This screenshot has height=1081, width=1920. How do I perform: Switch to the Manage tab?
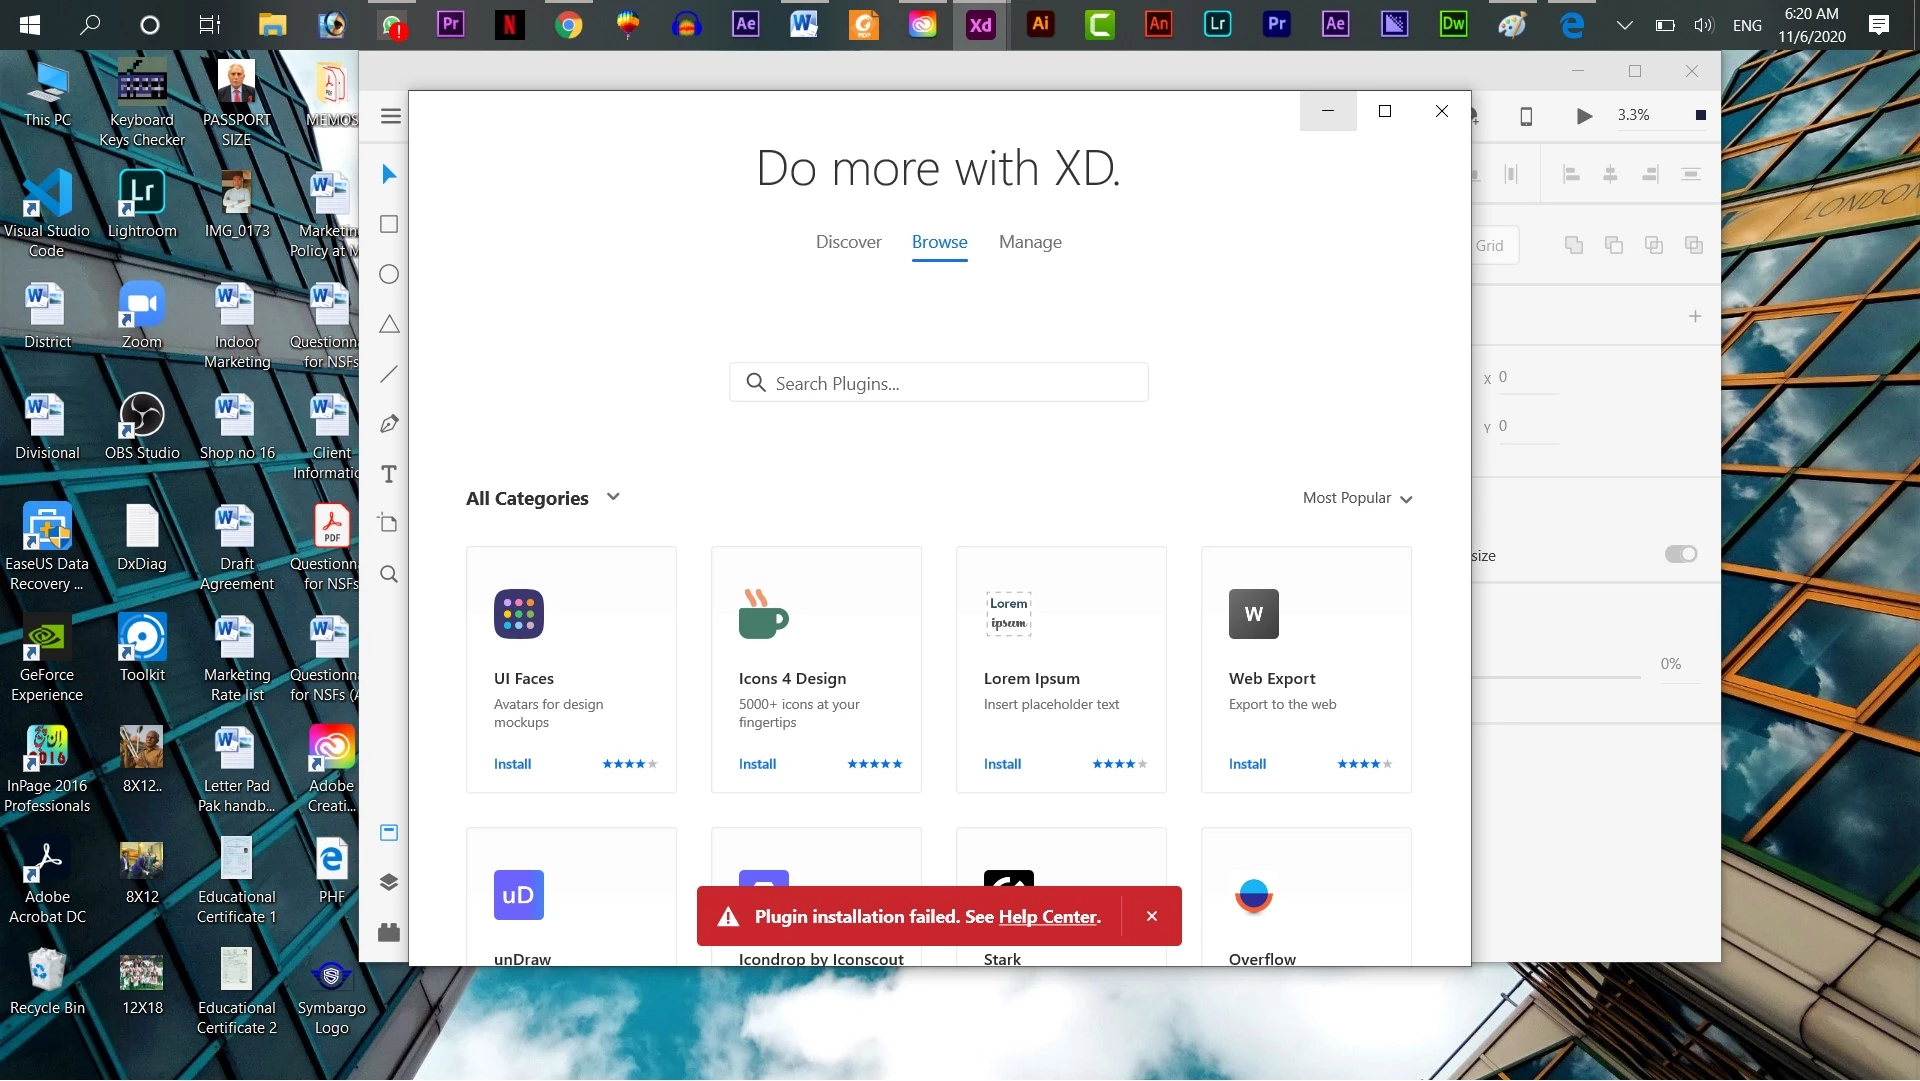(1030, 242)
